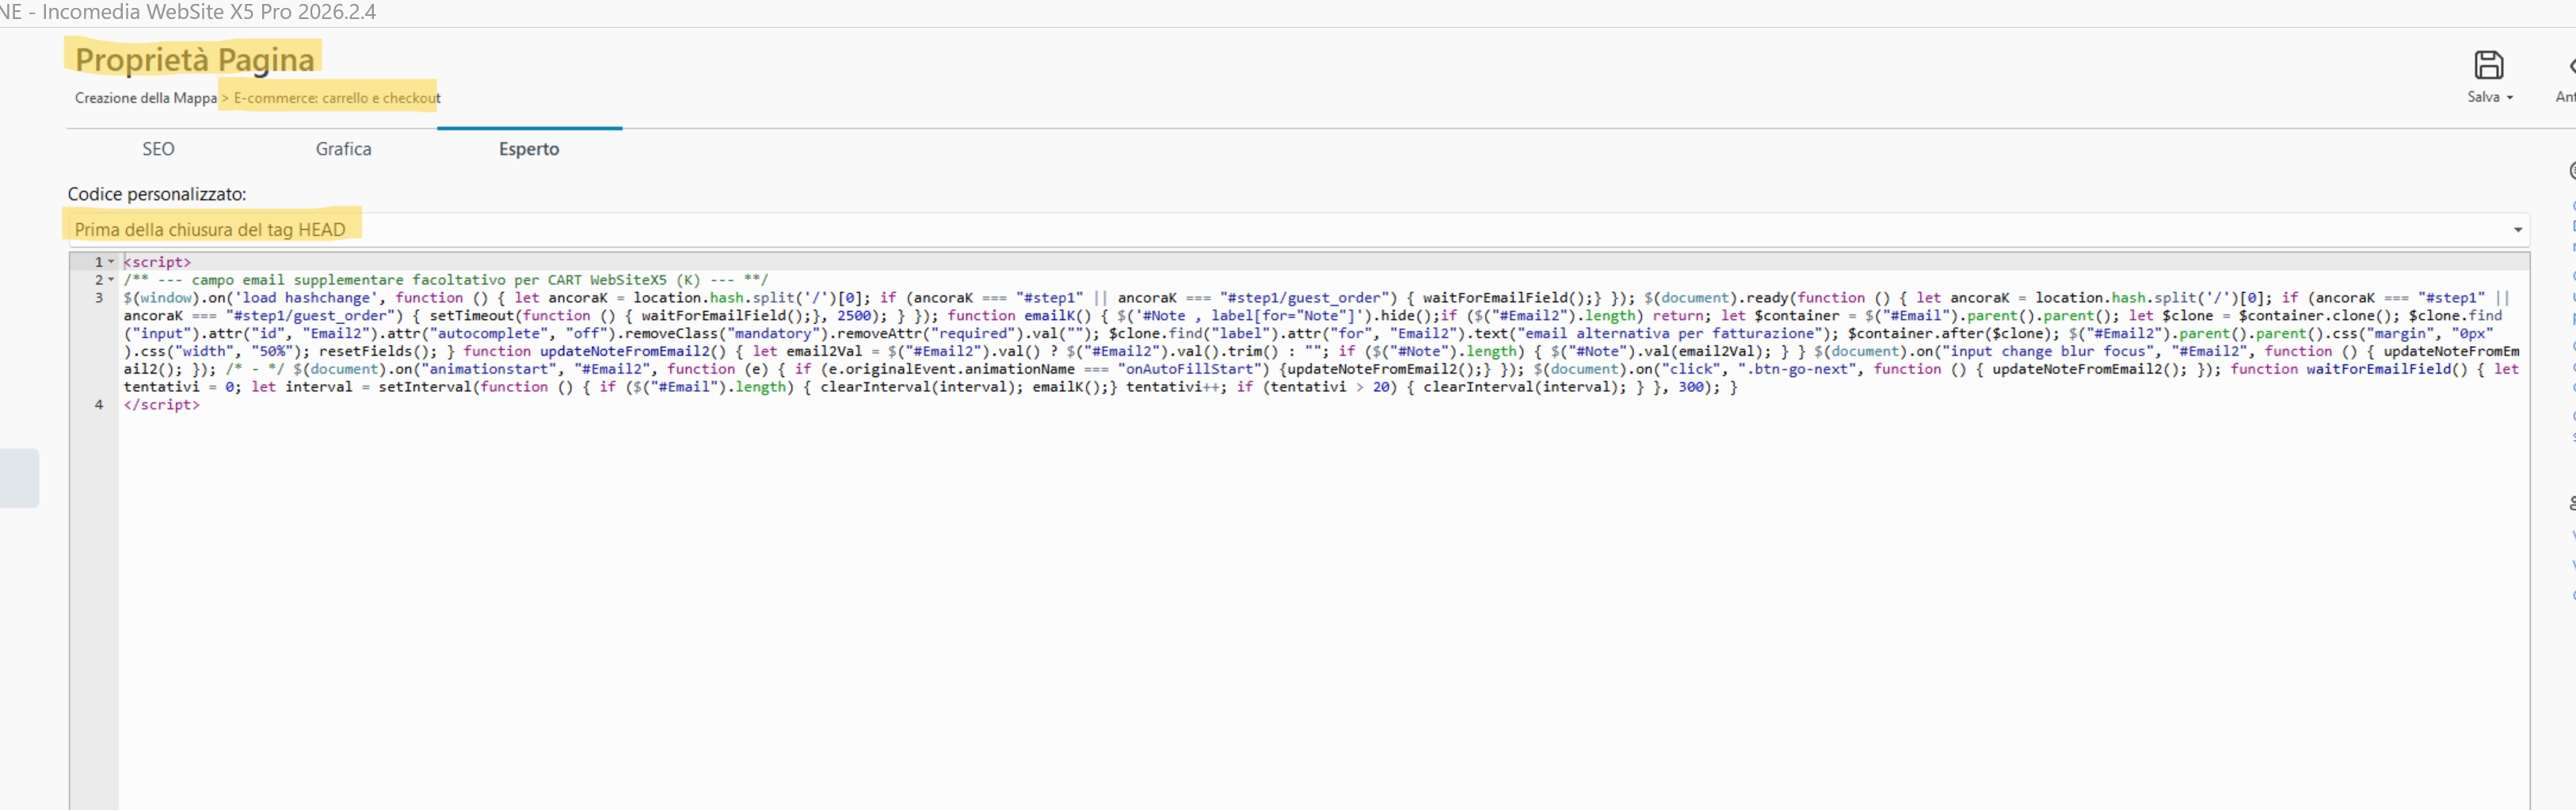The image size is (2576, 810).
Task: Click the 'Proprietà Pagina' heading
Action: pyautogui.click(x=195, y=60)
